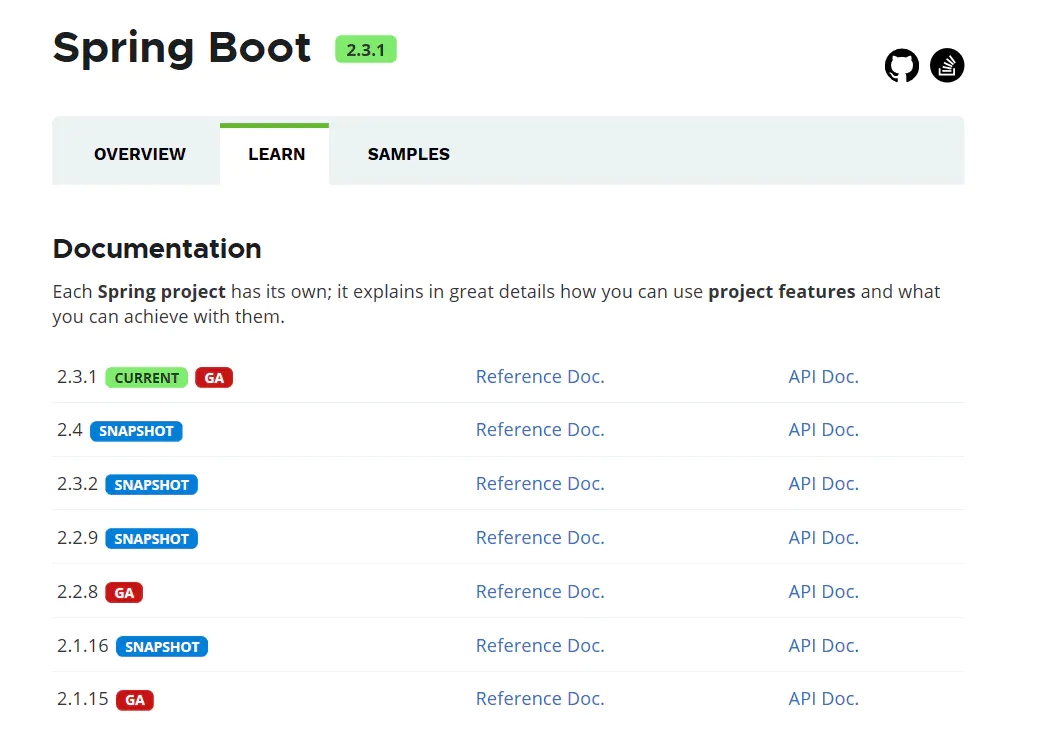Click the version number 2.2.9
Screen dimensions: 1038x747
point(77,537)
